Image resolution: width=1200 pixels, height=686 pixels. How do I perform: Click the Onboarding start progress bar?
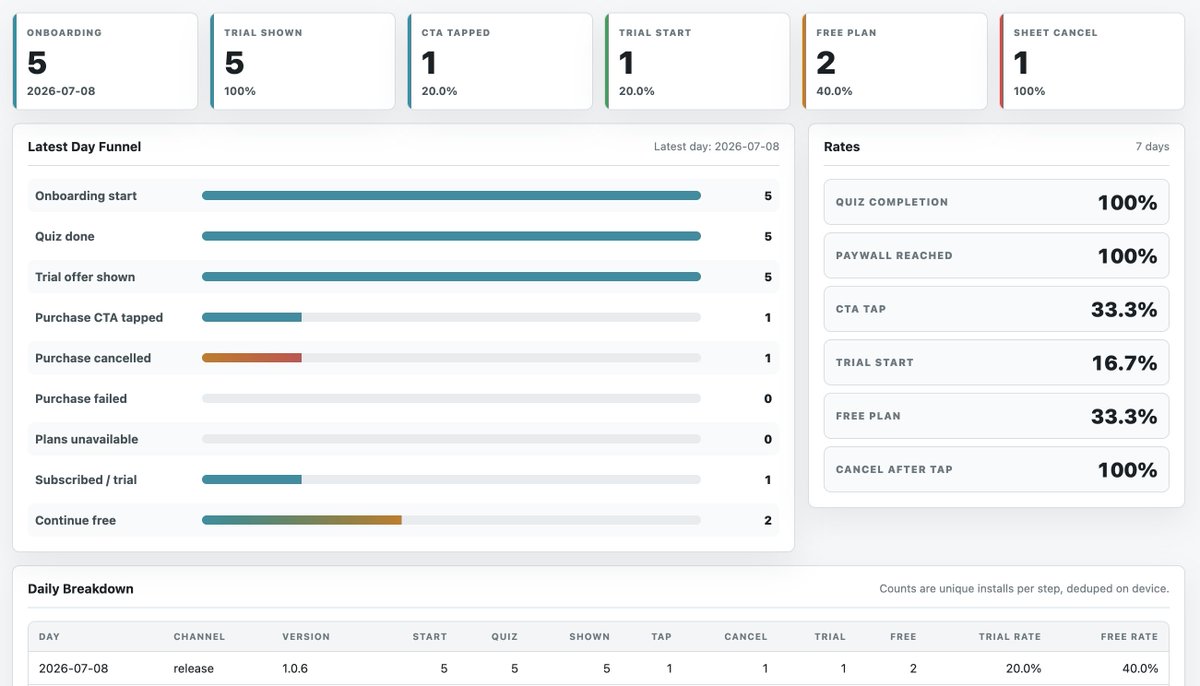[x=451, y=196]
